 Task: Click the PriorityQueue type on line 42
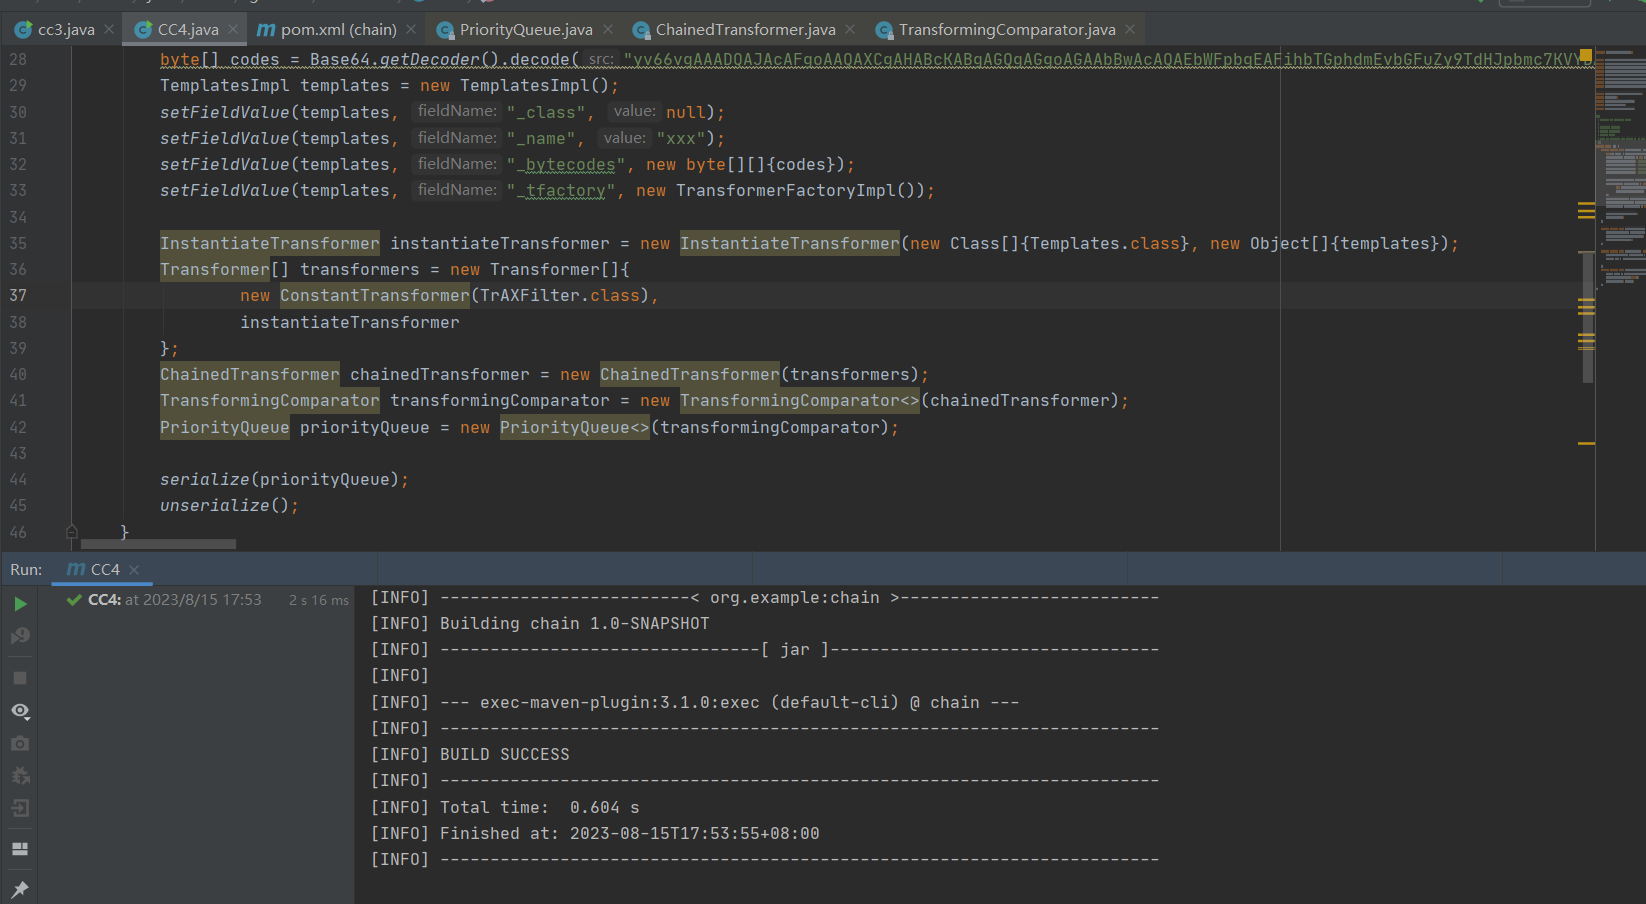[x=225, y=427]
